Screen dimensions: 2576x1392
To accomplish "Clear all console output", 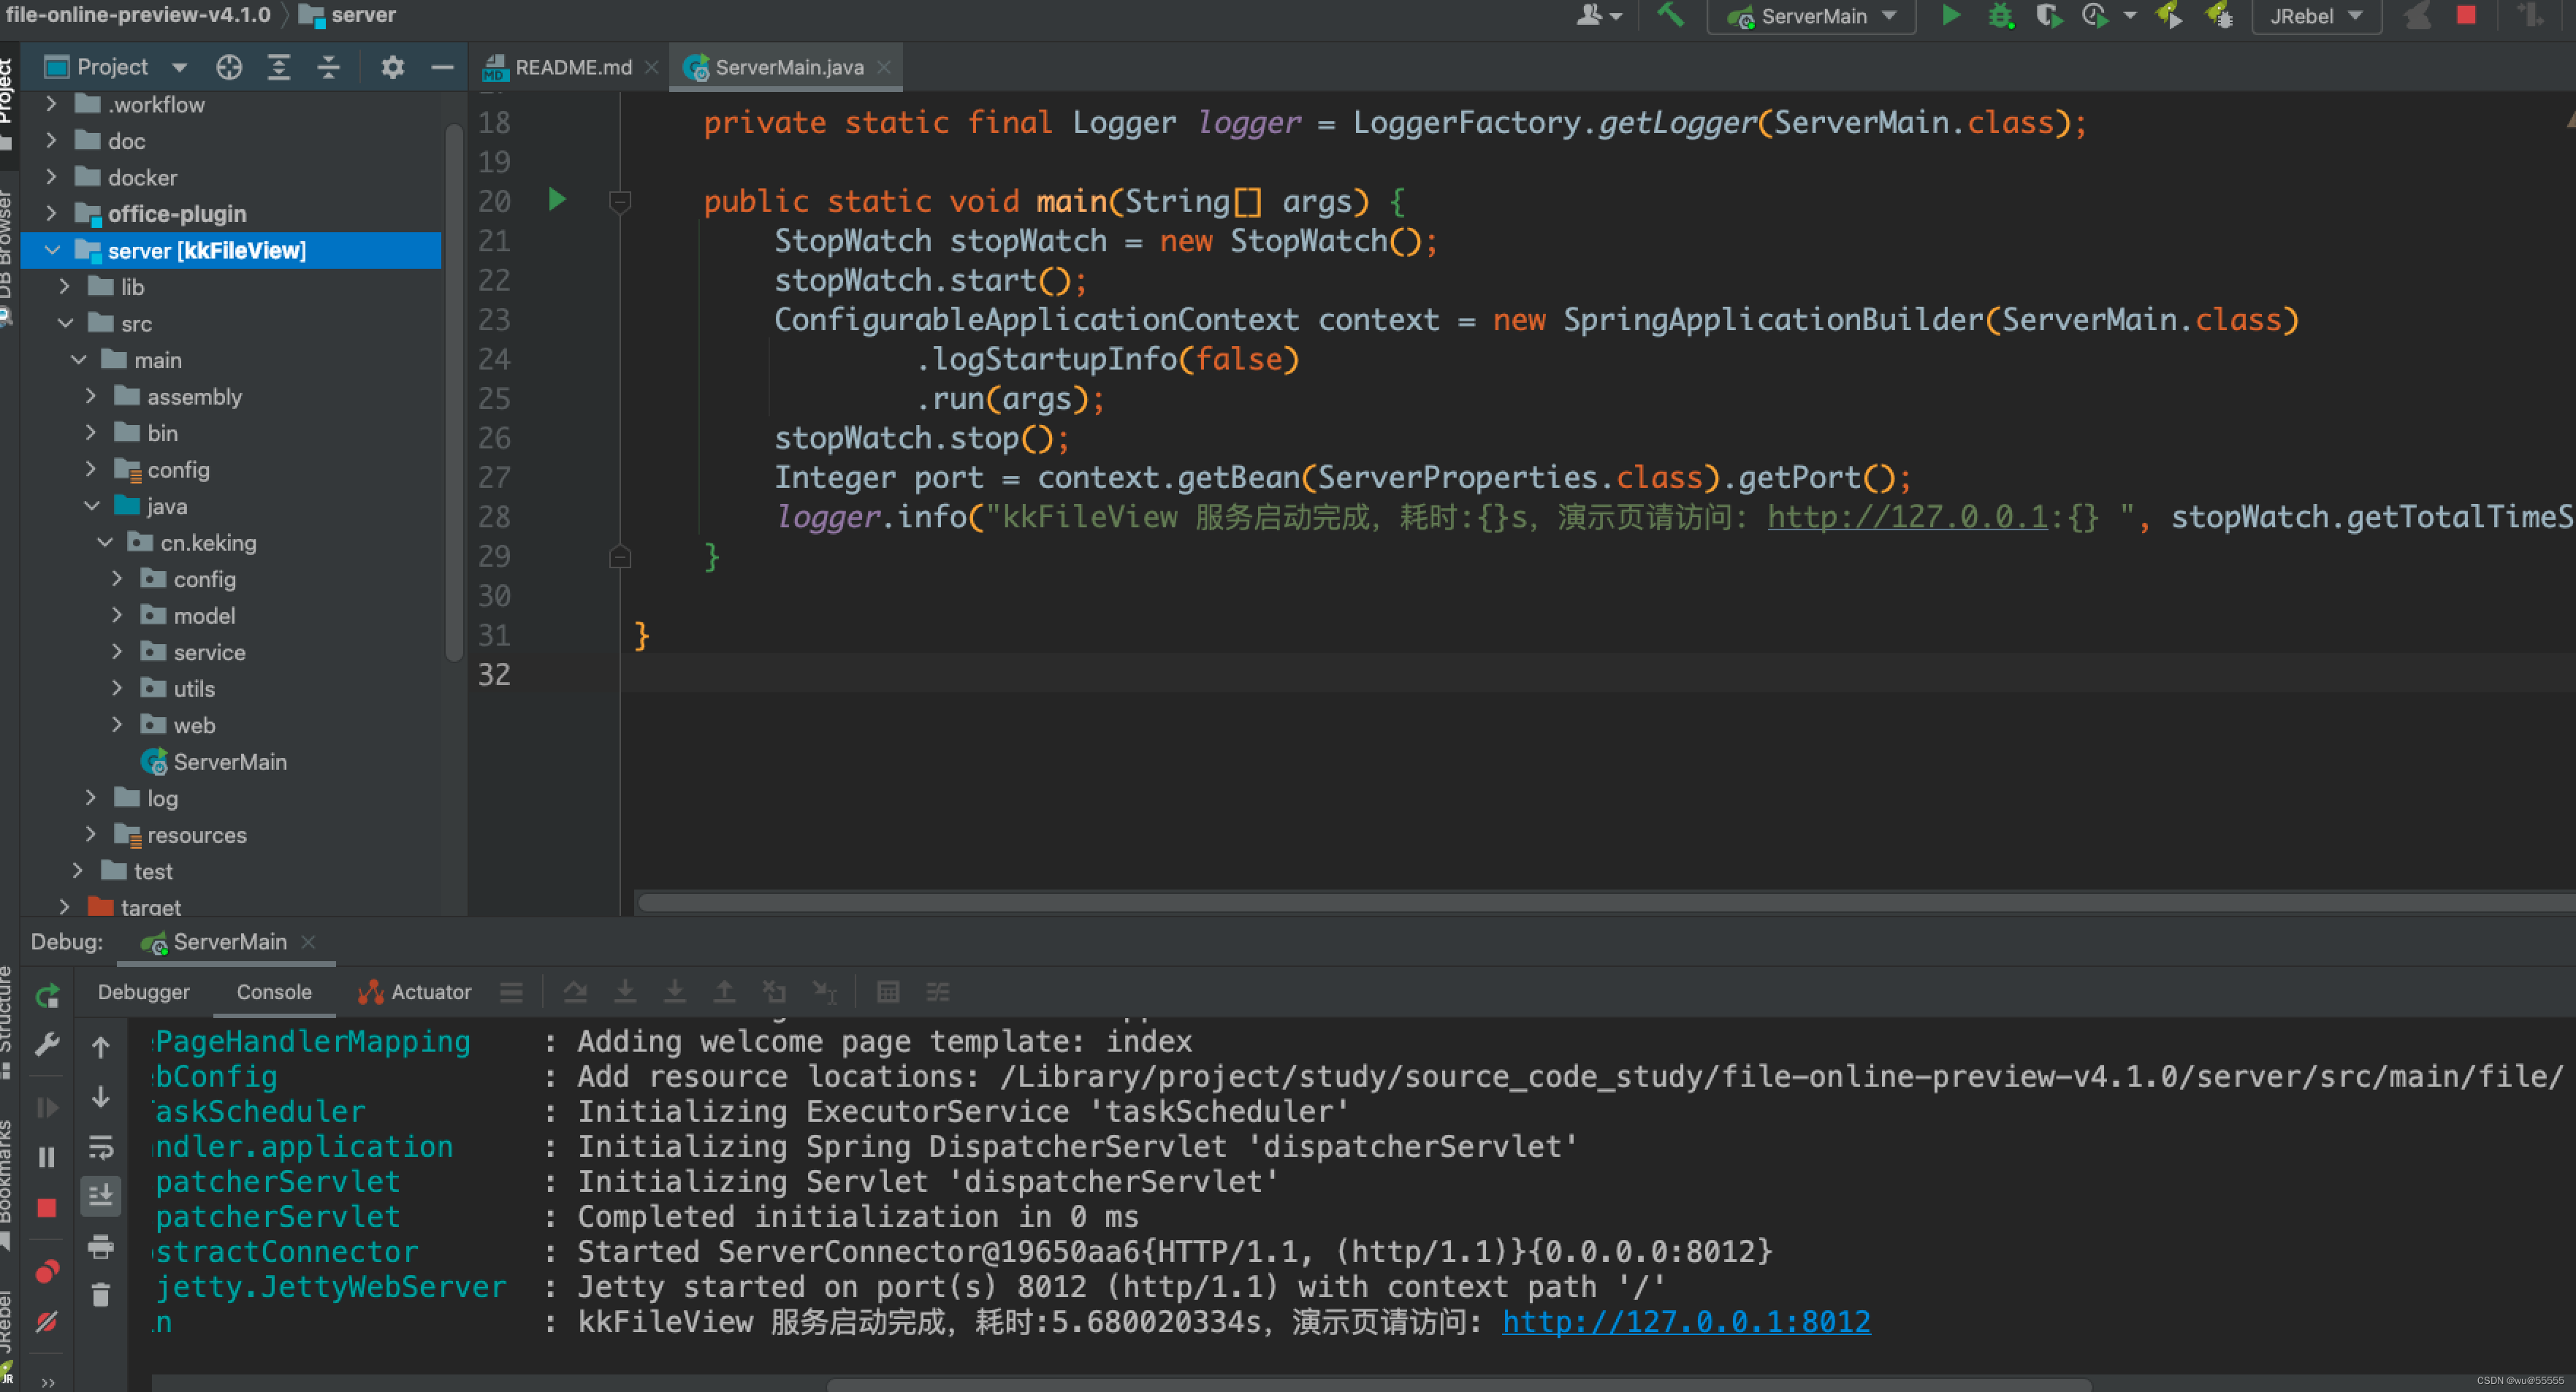I will click(101, 1295).
